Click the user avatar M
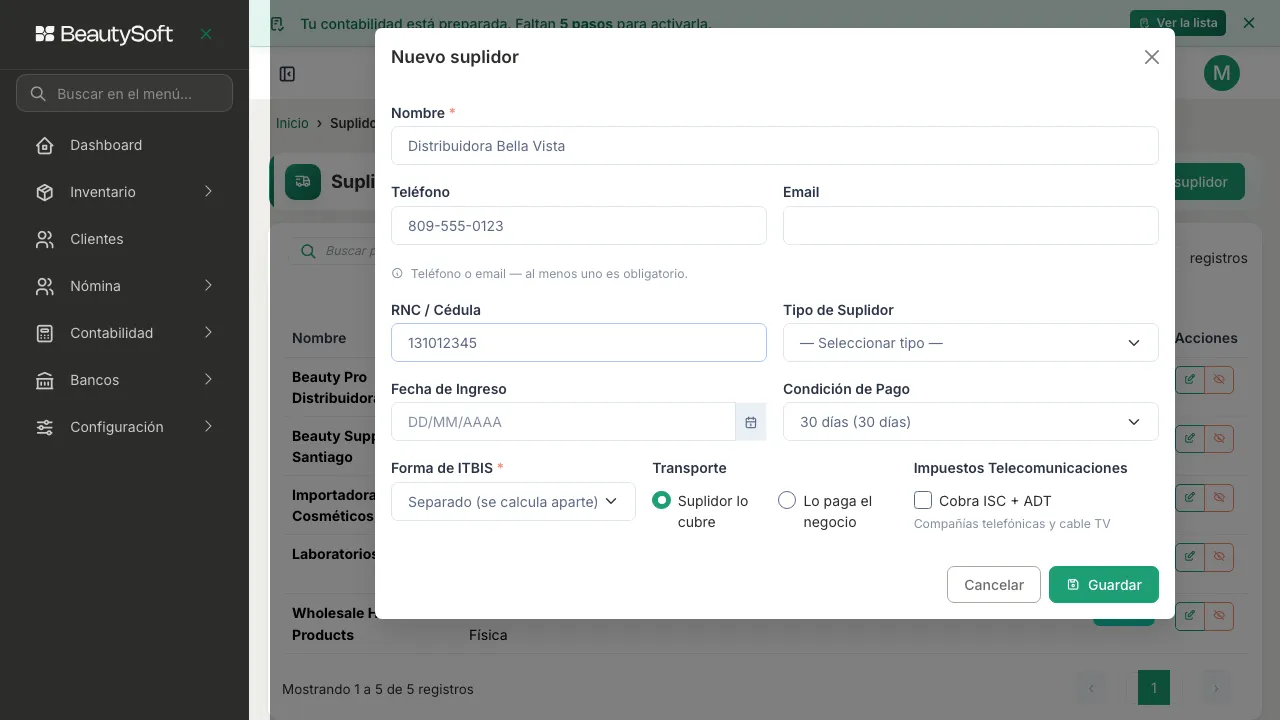The width and height of the screenshot is (1280, 720). pyautogui.click(x=1222, y=73)
